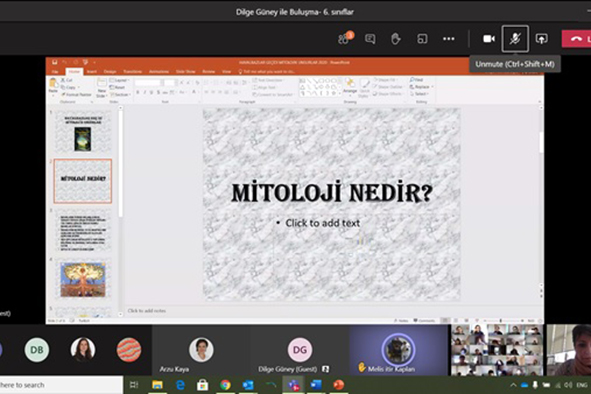Open the Arrange dropdown
This screenshot has height=394, width=591.
pyautogui.click(x=350, y=86)
